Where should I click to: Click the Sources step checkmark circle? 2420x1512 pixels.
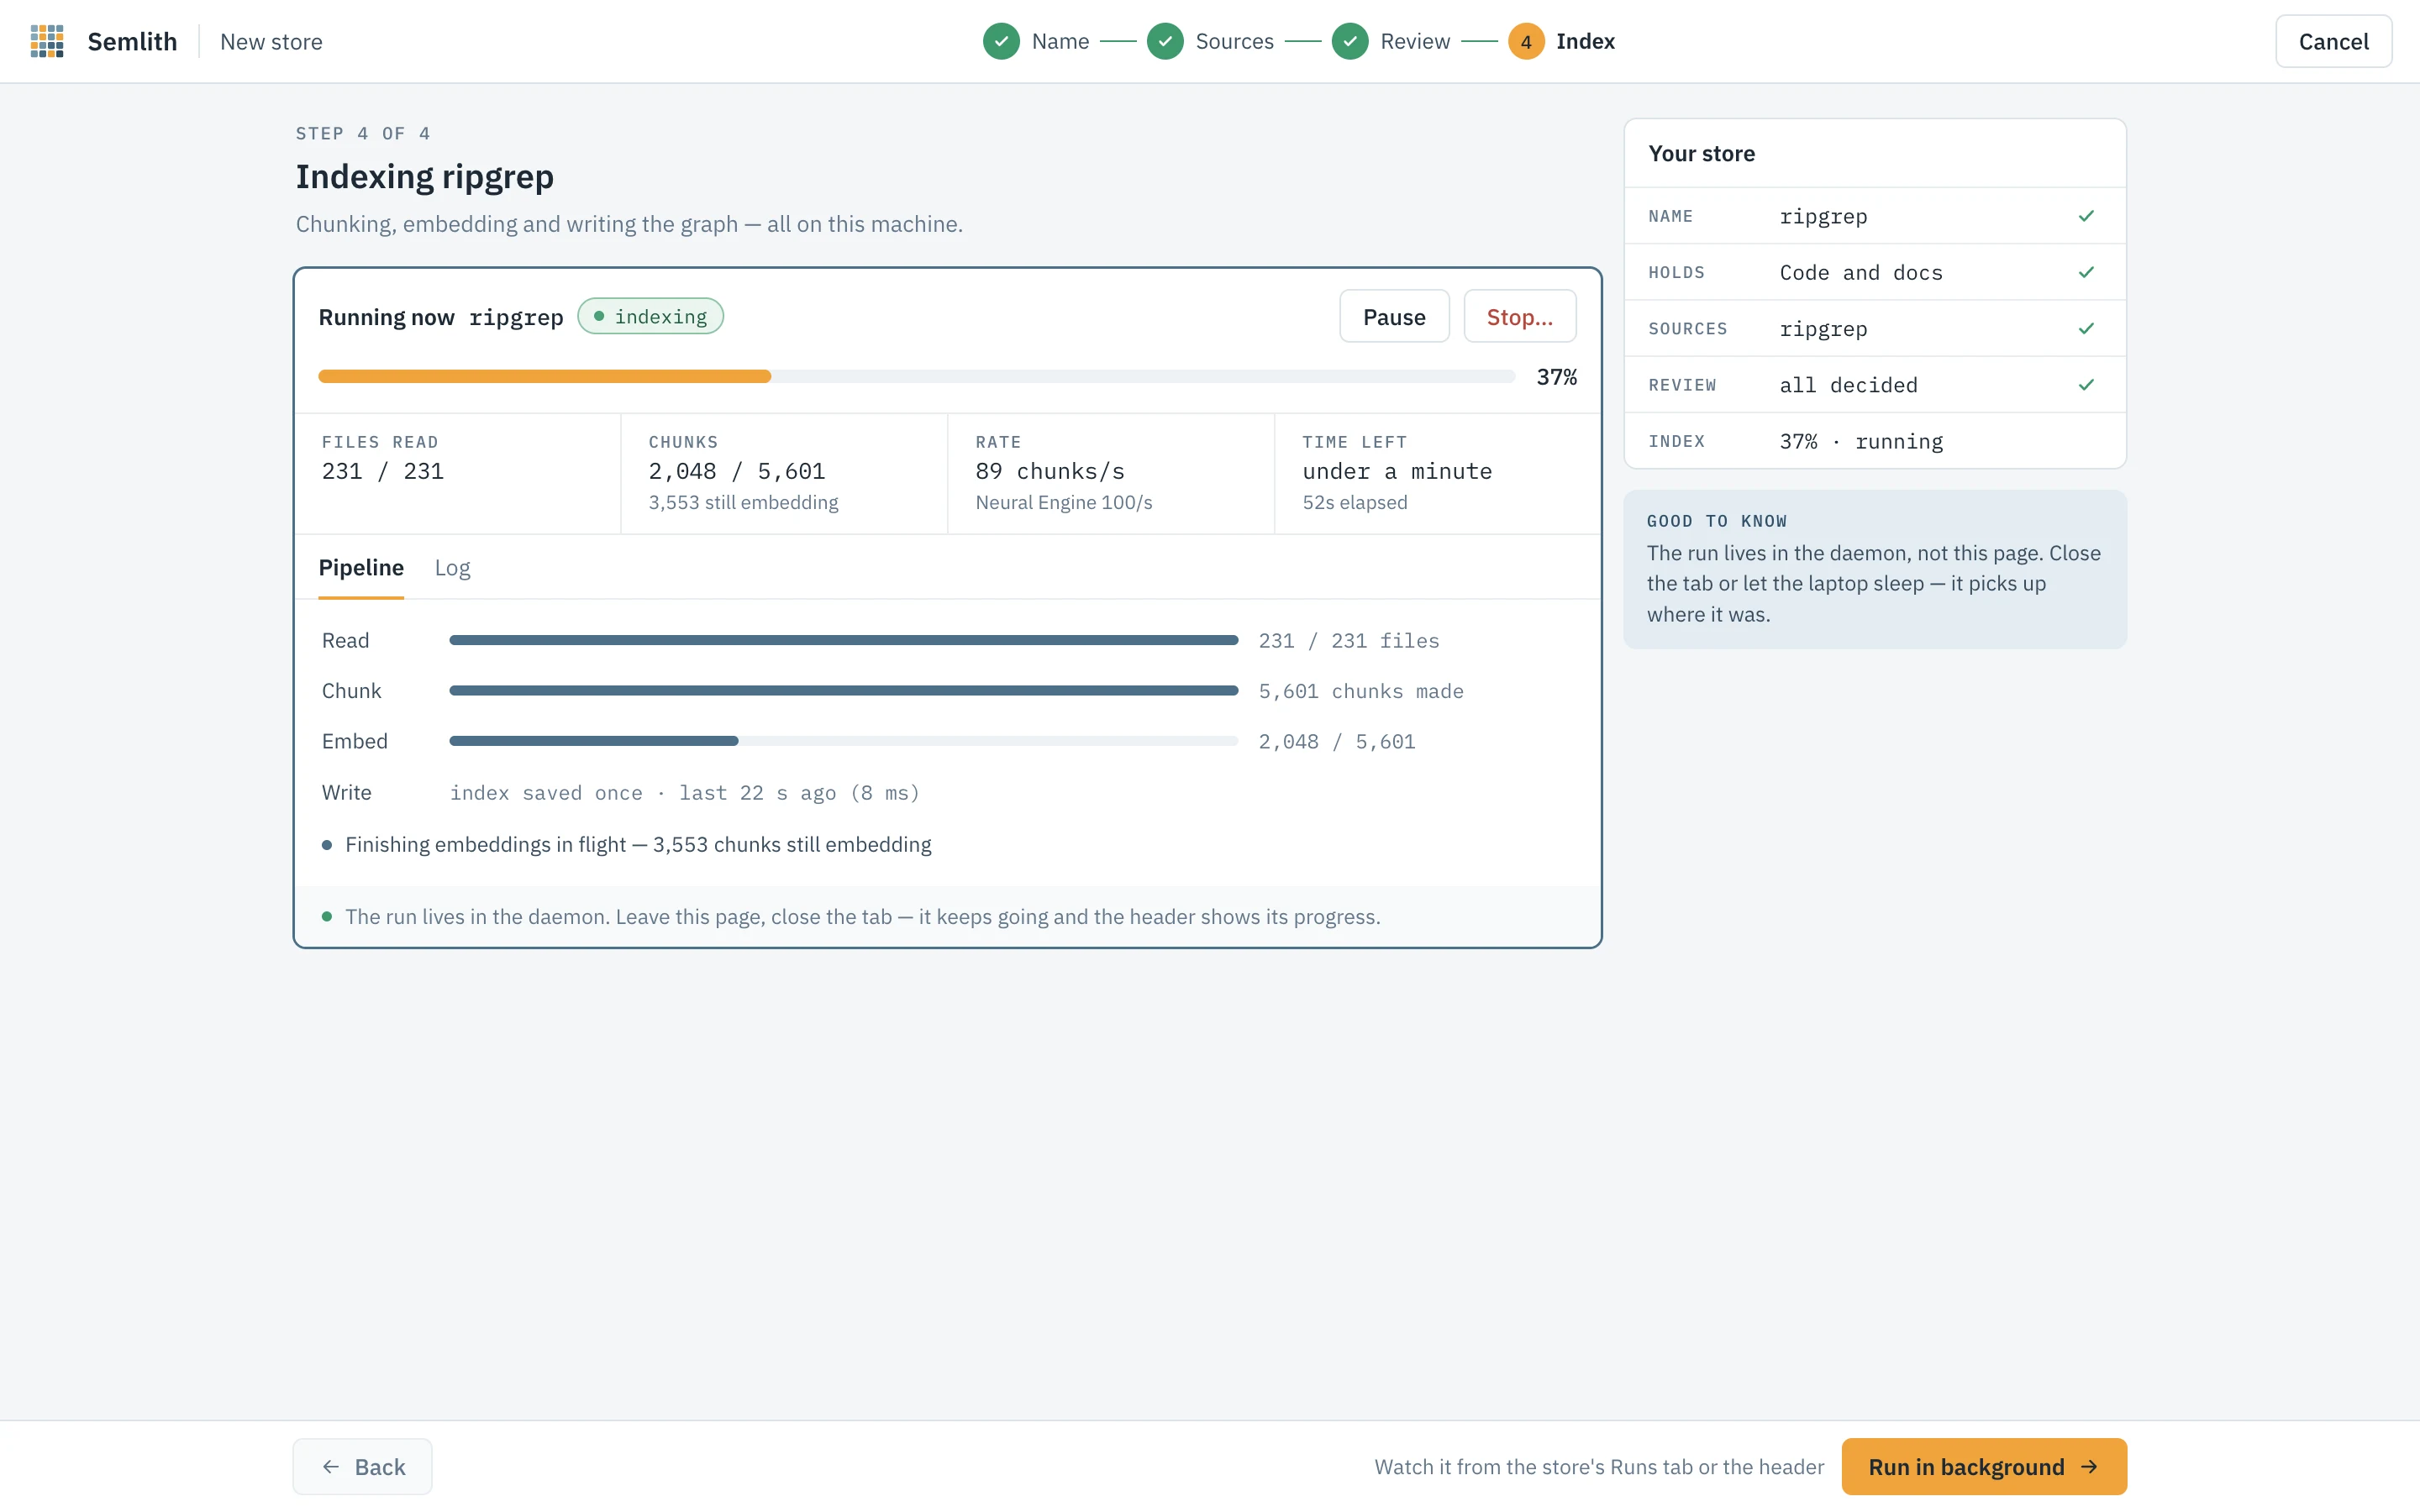coord(1165,41)
